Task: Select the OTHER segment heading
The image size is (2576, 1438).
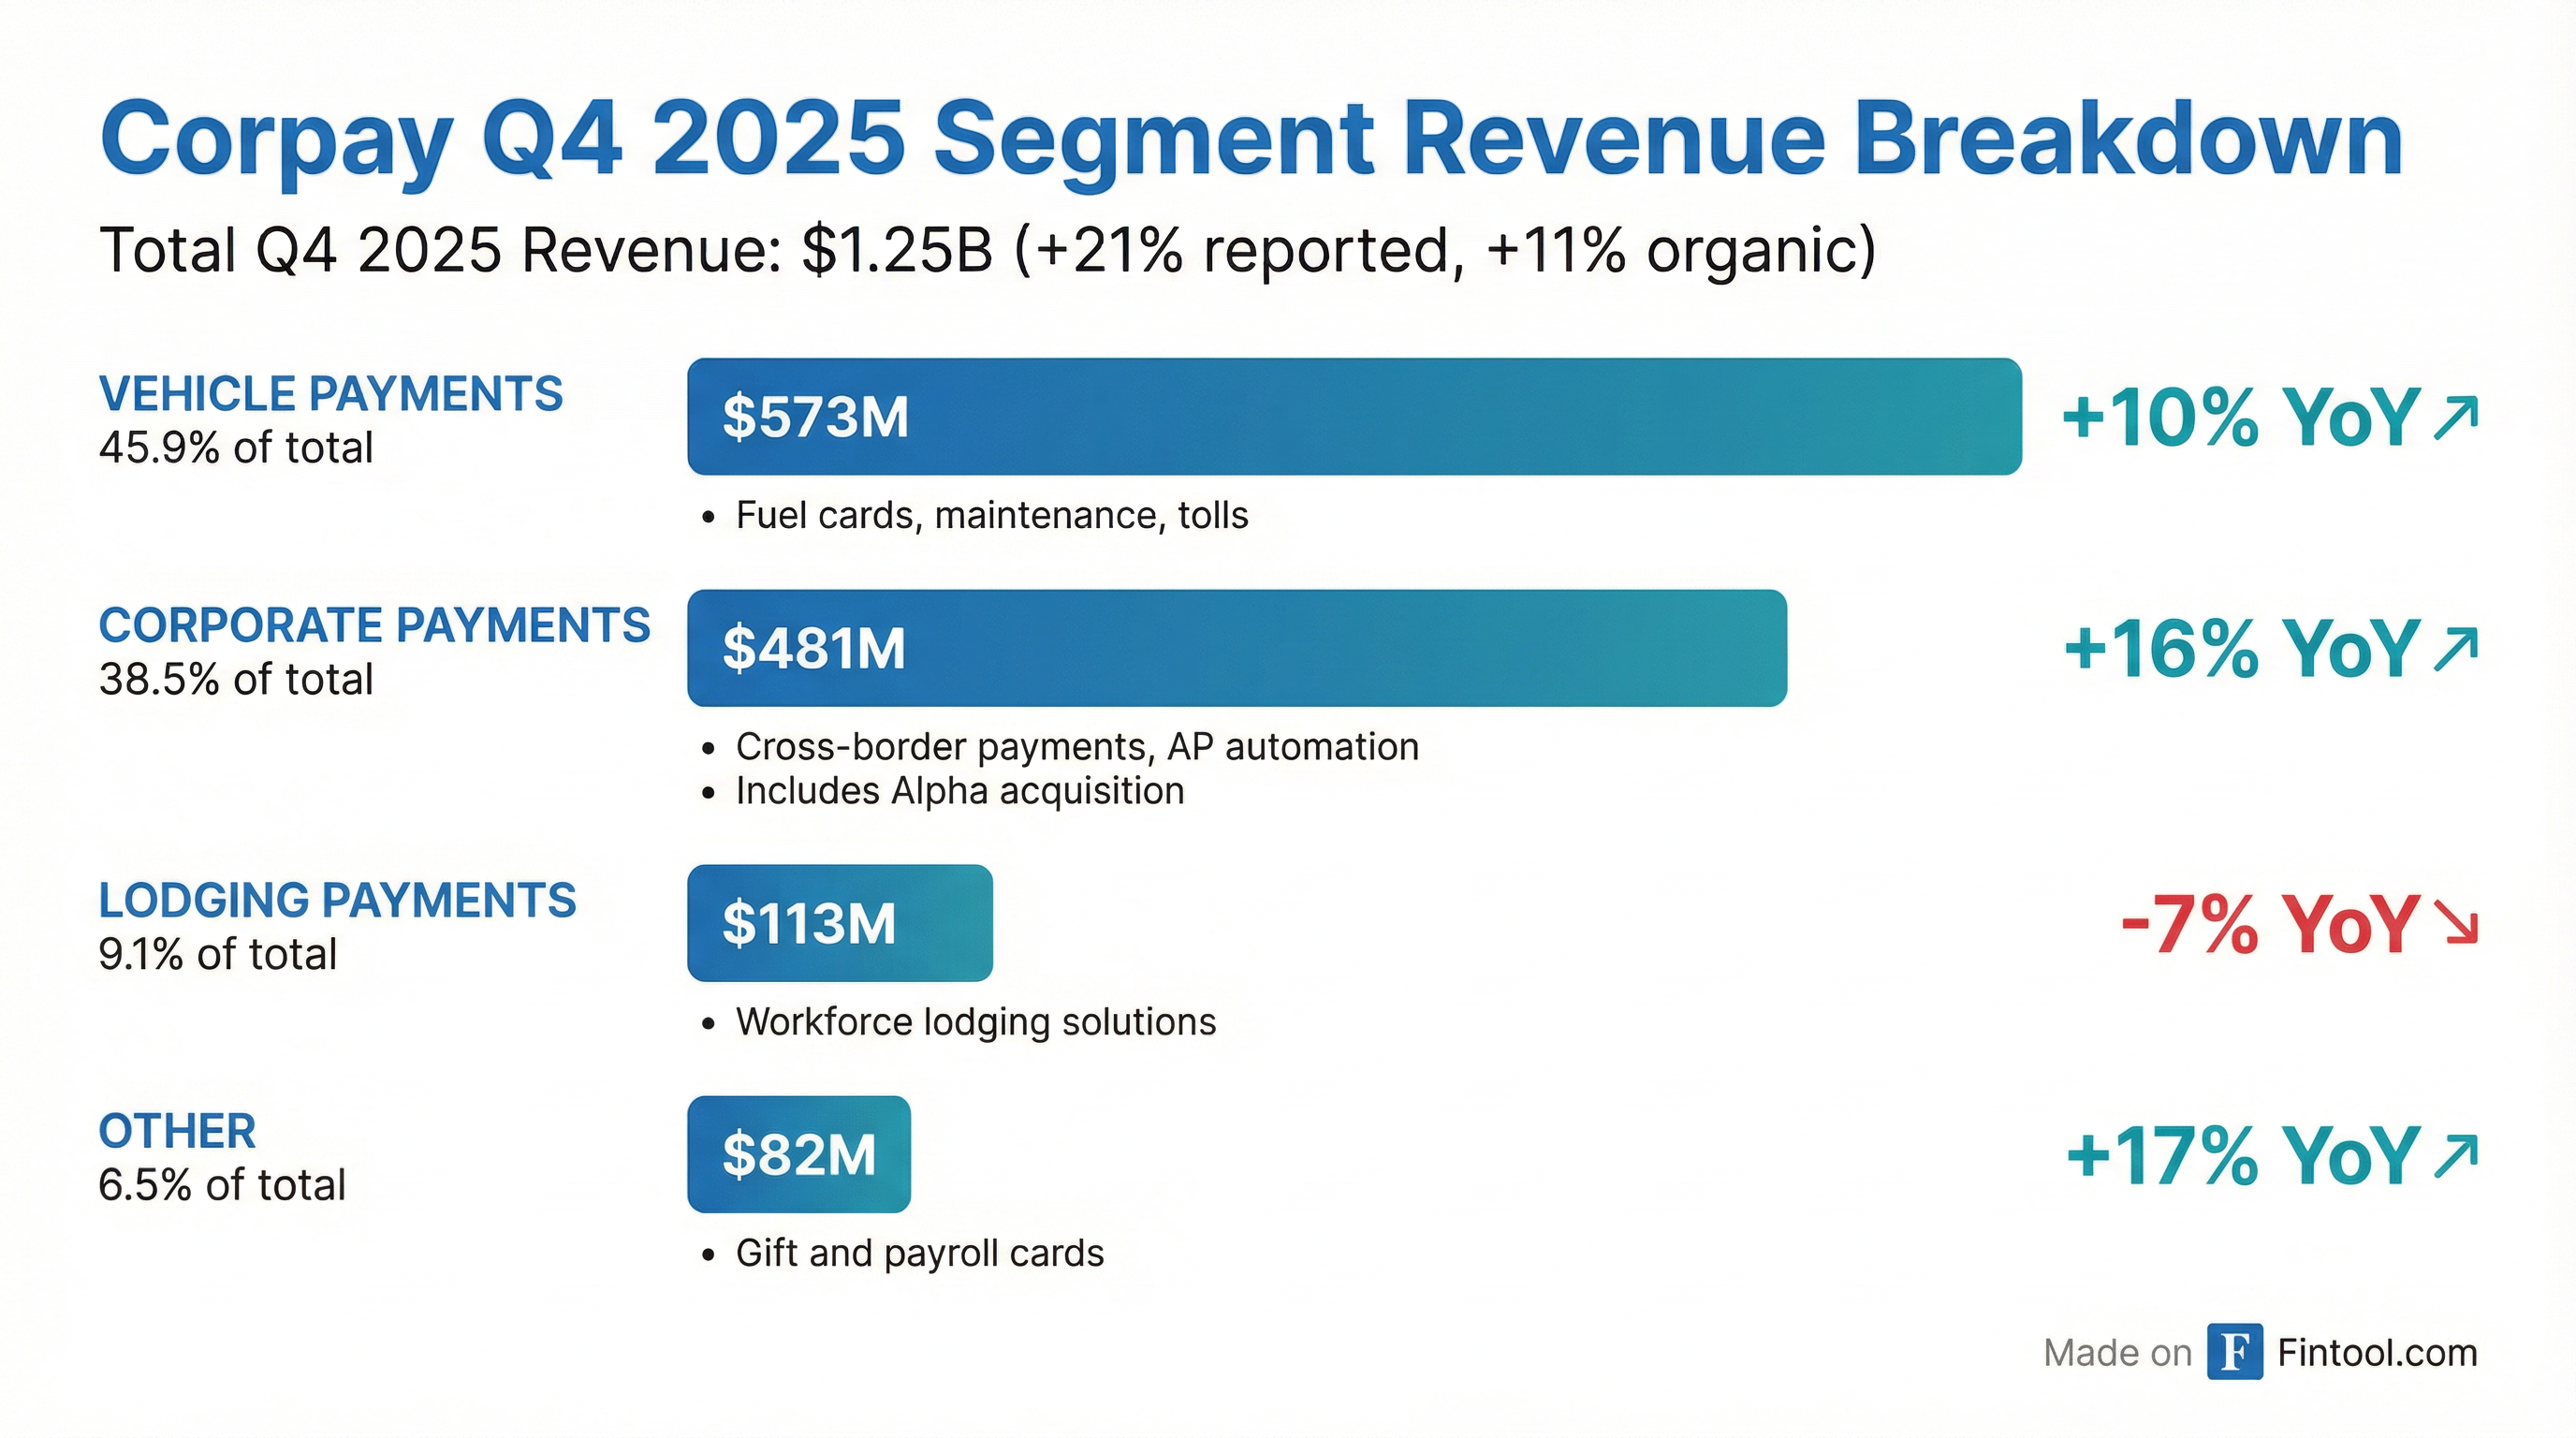Action: pos(176,1130)
